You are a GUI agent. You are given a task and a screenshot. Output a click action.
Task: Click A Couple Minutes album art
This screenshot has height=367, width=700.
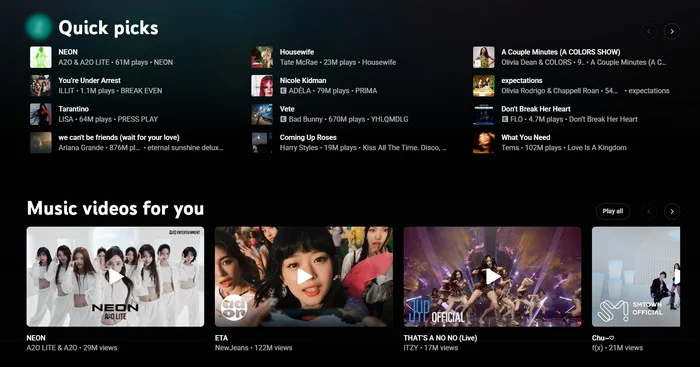pos(484,57)
